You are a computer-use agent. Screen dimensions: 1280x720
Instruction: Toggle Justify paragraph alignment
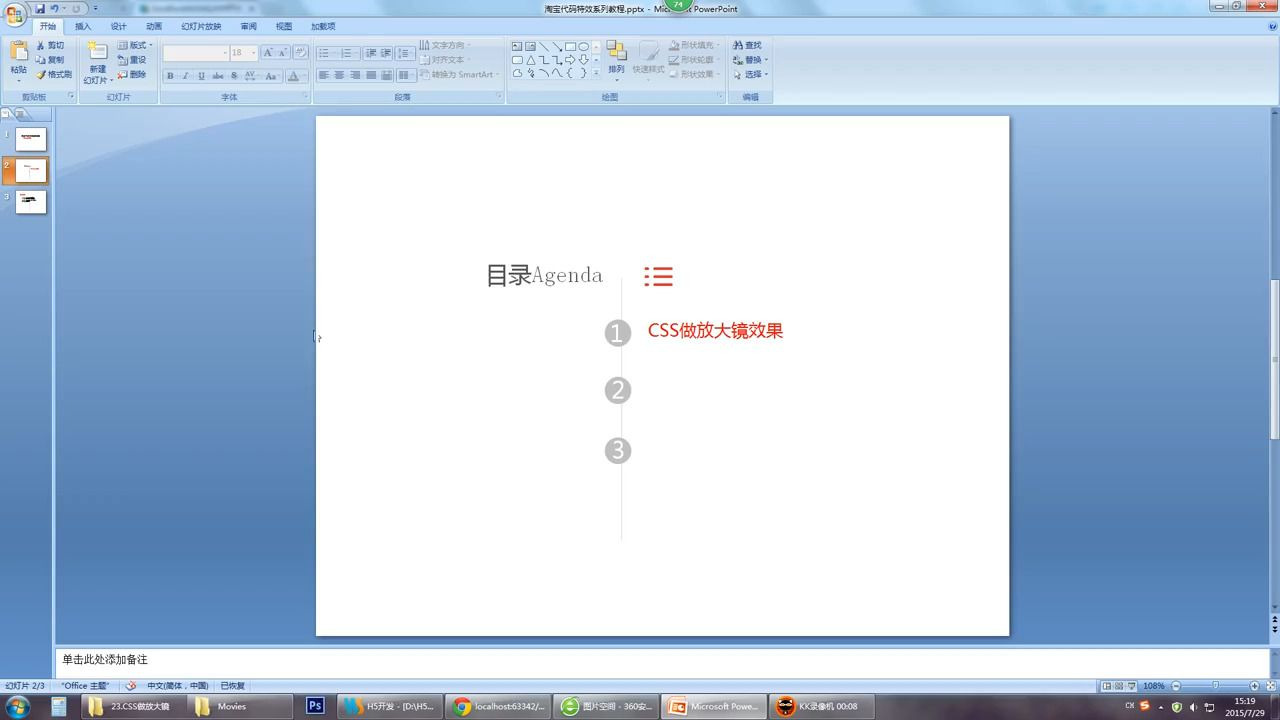click(x=371, y=75)
